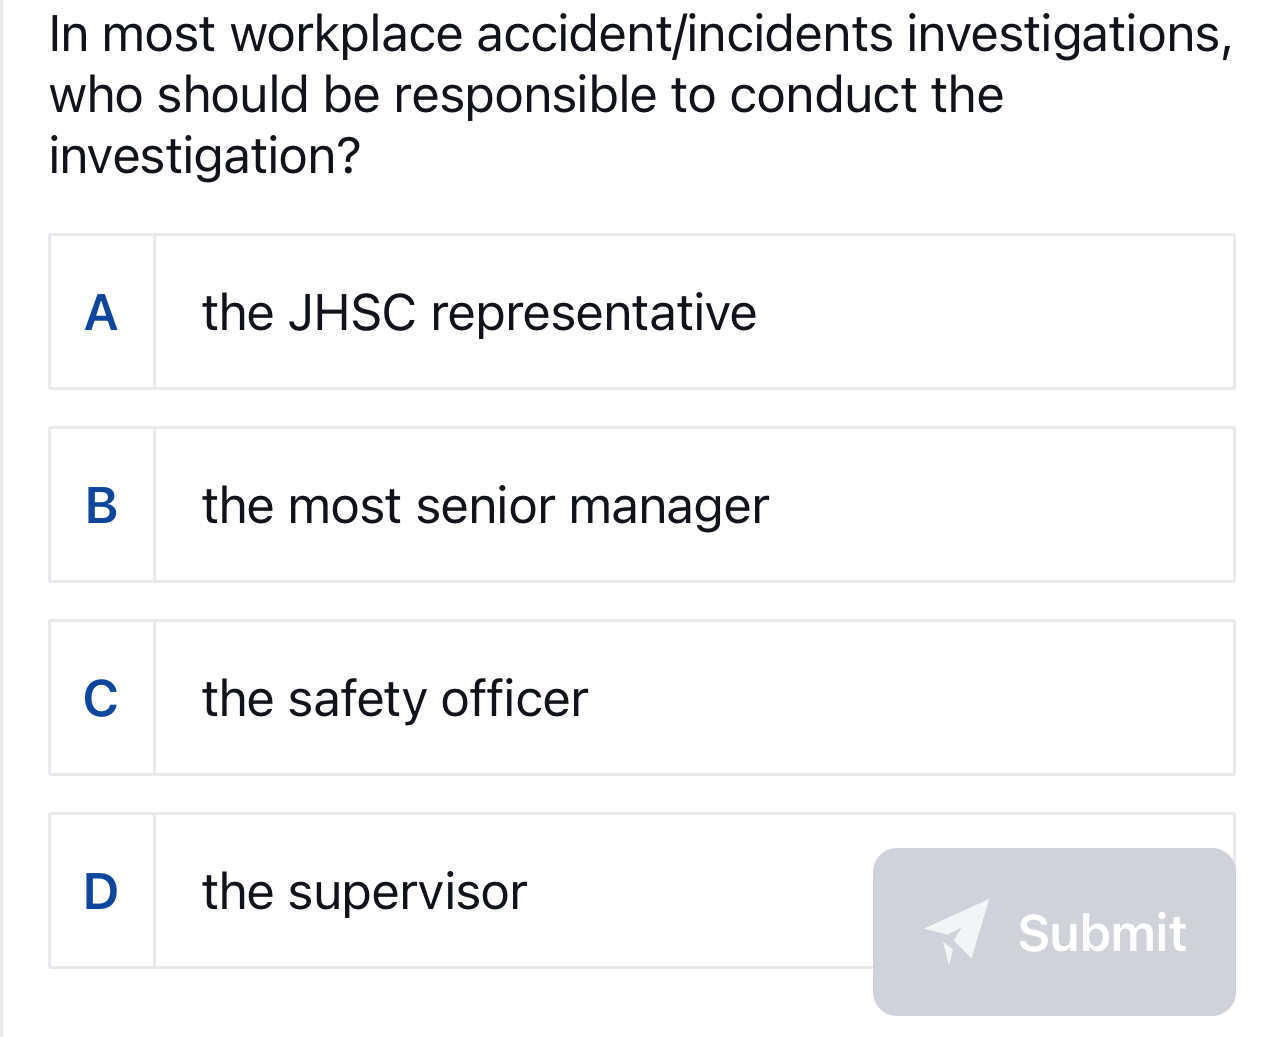Select the letter A option marker

101,313
